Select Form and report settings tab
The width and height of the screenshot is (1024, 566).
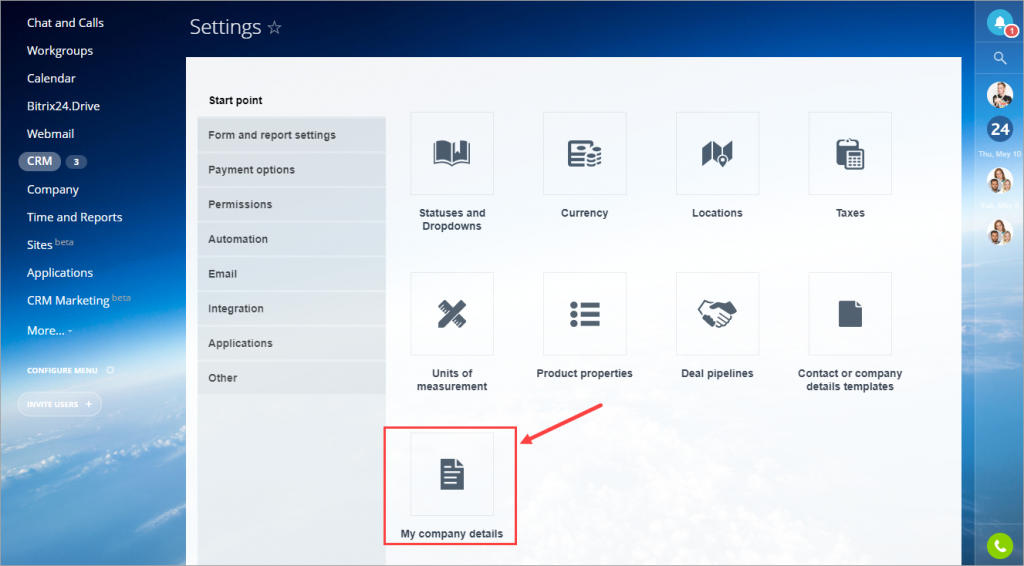(x=272, y=135)
